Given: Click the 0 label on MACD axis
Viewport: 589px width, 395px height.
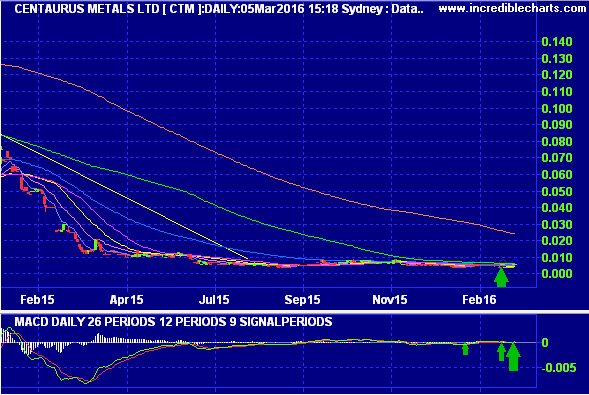Looking at the screenshot, I should (x=545, y=342).
